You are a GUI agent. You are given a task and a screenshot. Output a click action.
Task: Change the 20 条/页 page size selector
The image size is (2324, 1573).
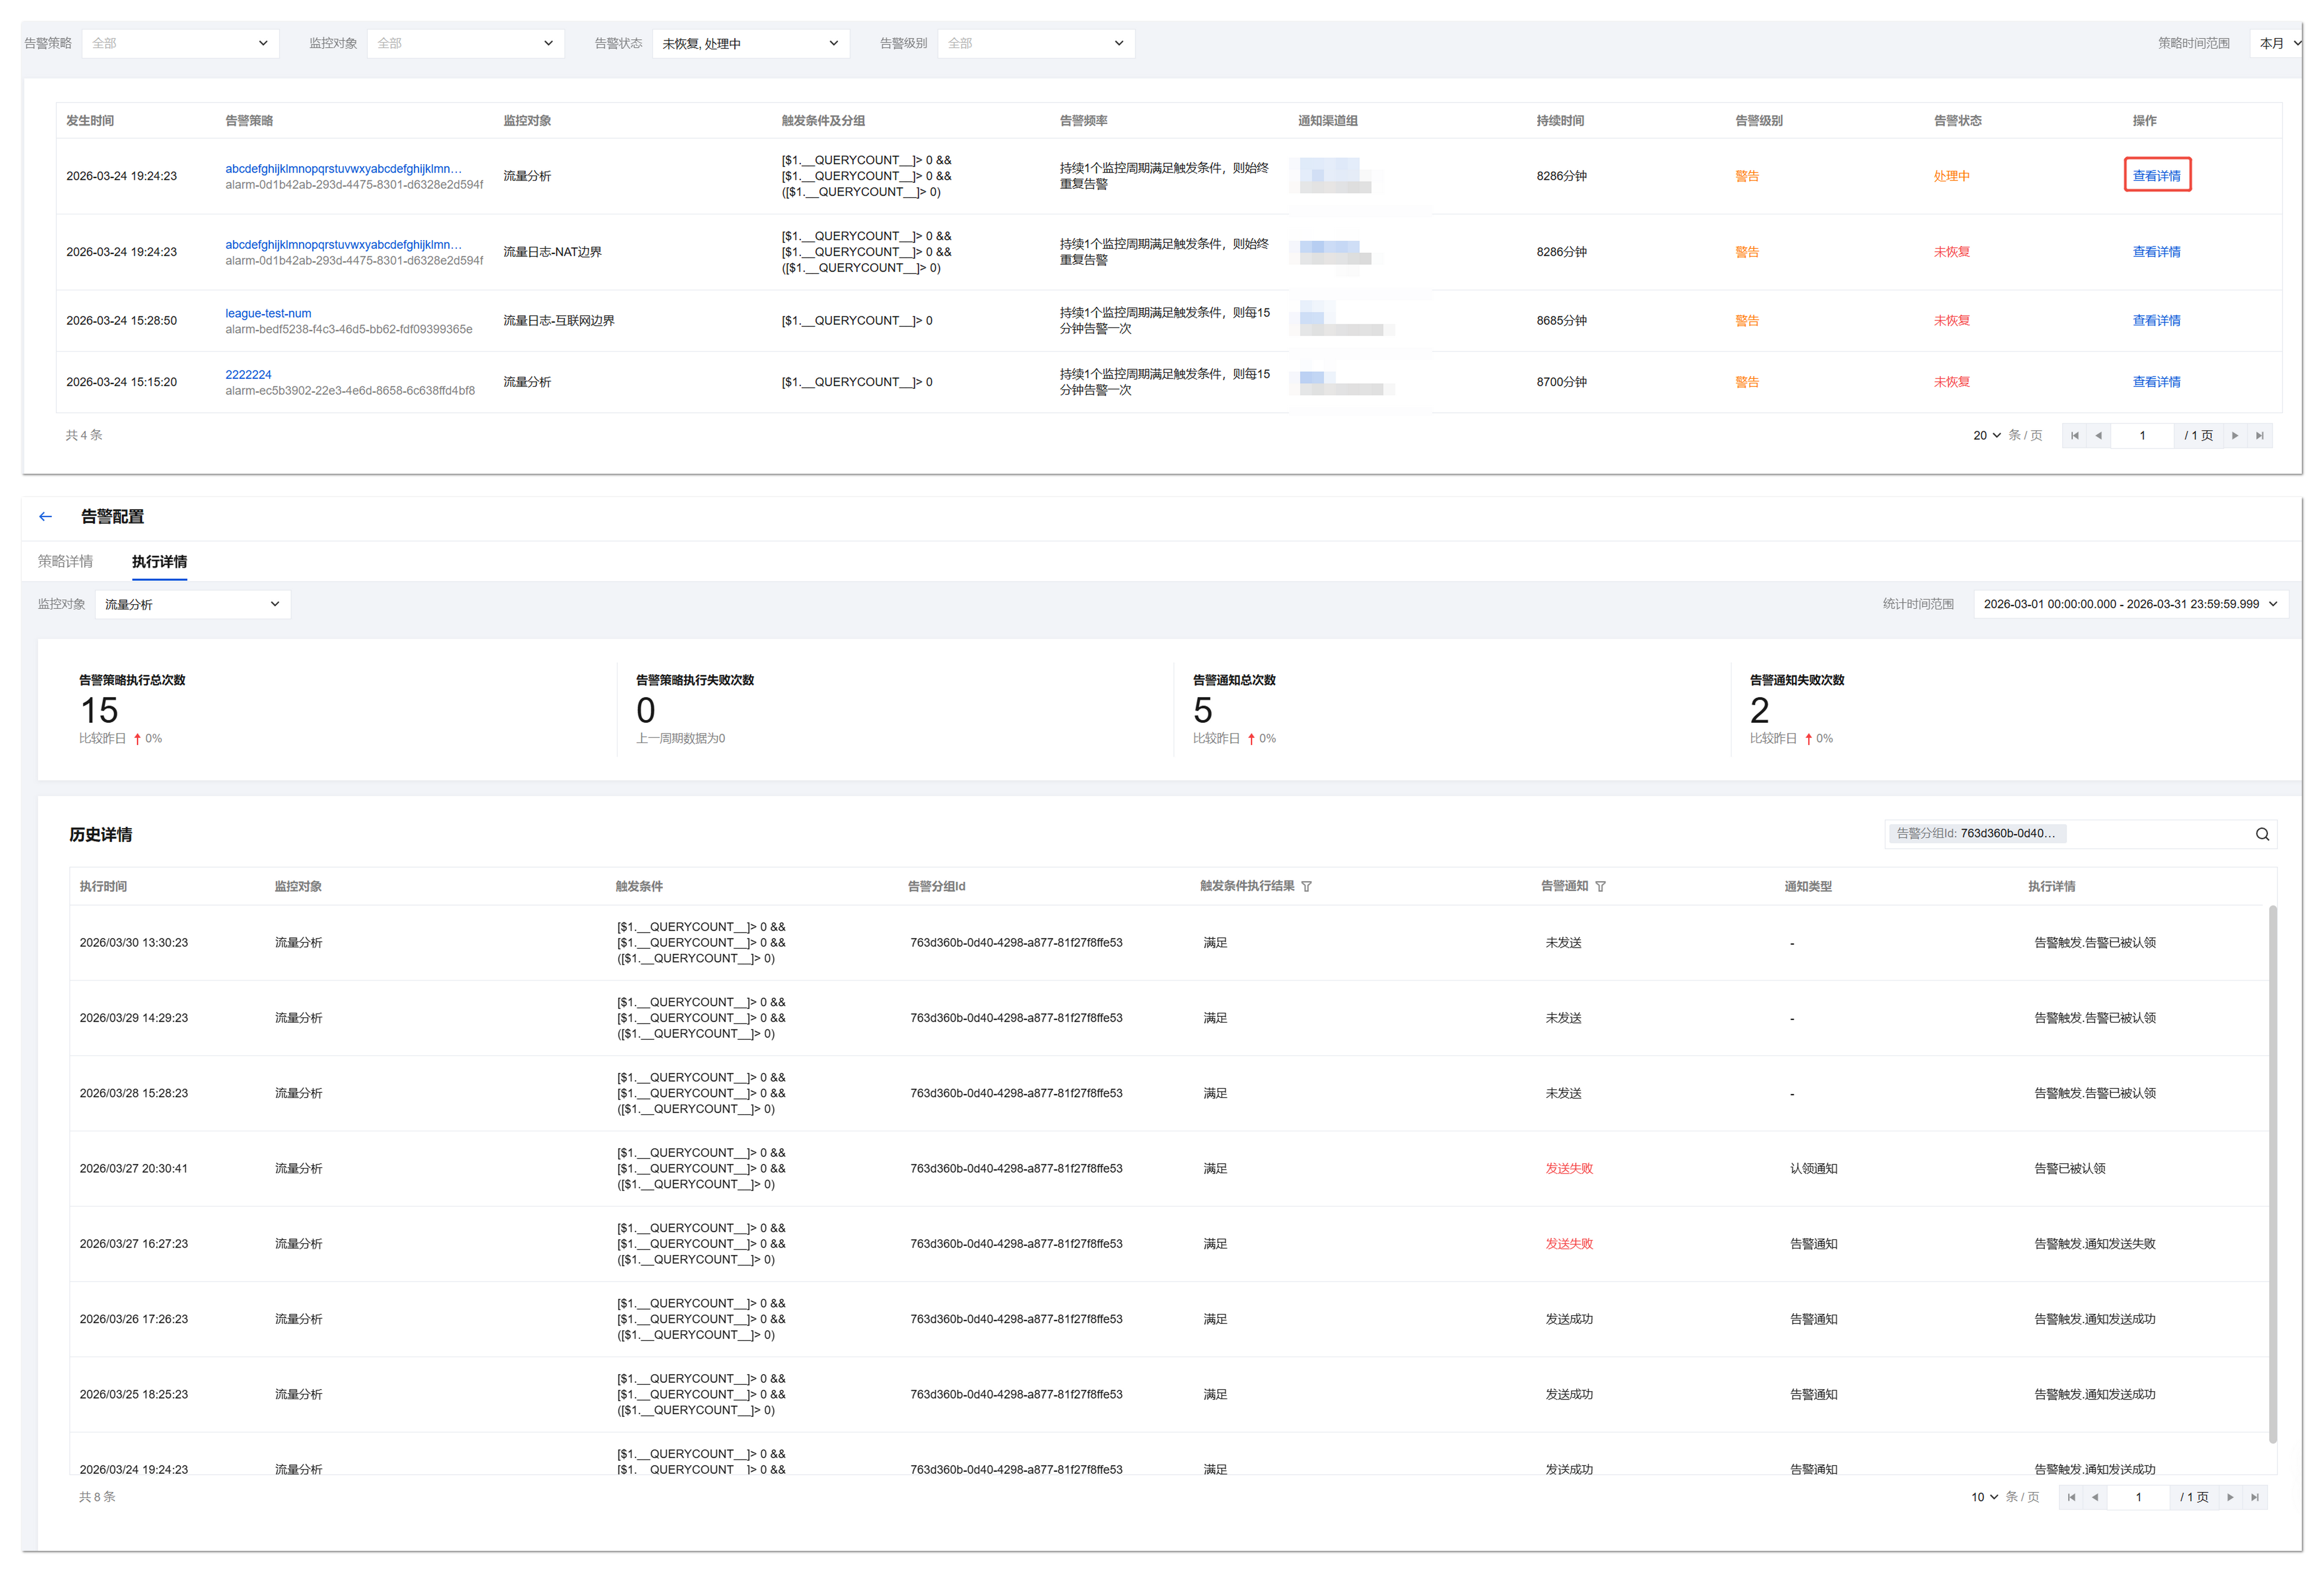[x=1986, y=435]
